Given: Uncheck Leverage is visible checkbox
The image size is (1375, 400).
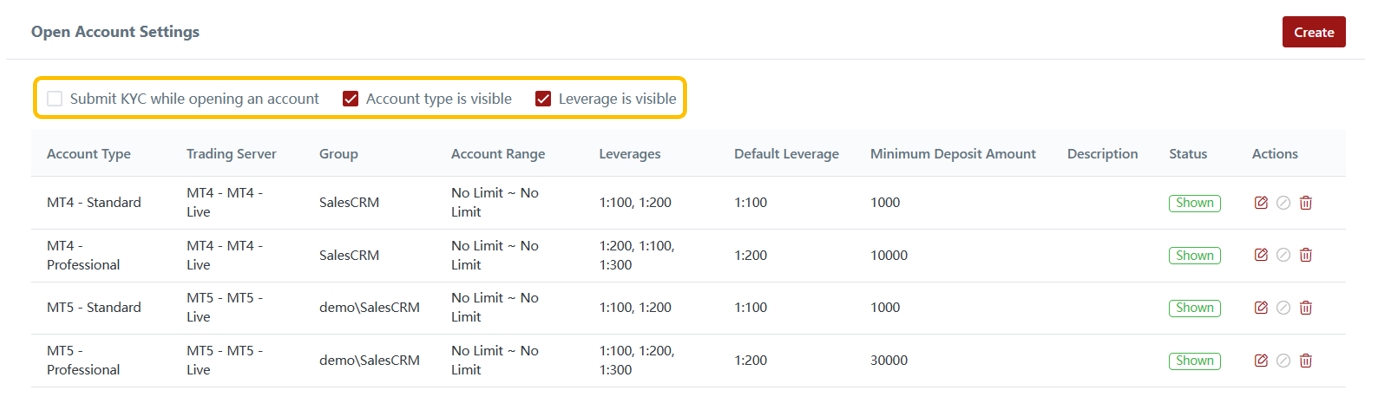Looking at the screenshot, I should coord(544,99).
